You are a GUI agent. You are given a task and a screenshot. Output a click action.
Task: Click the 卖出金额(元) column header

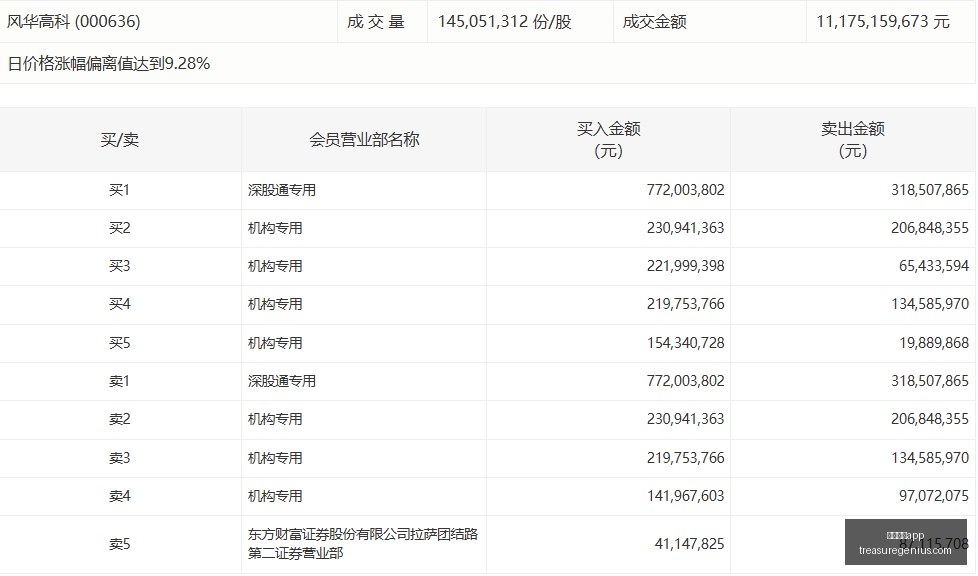pos(853,140)
